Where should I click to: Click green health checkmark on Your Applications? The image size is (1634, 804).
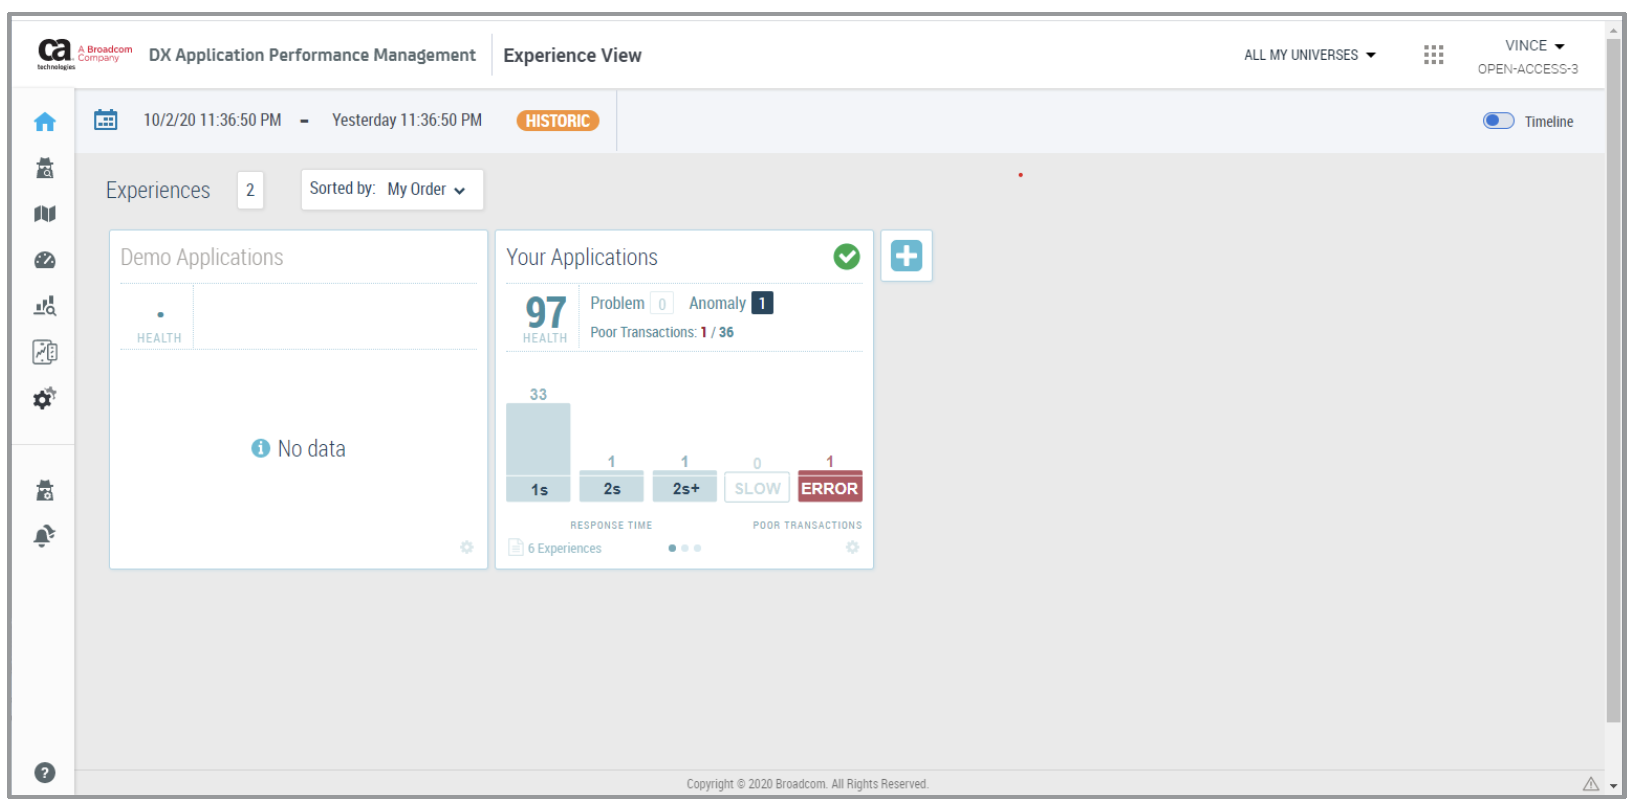point(846,257)
